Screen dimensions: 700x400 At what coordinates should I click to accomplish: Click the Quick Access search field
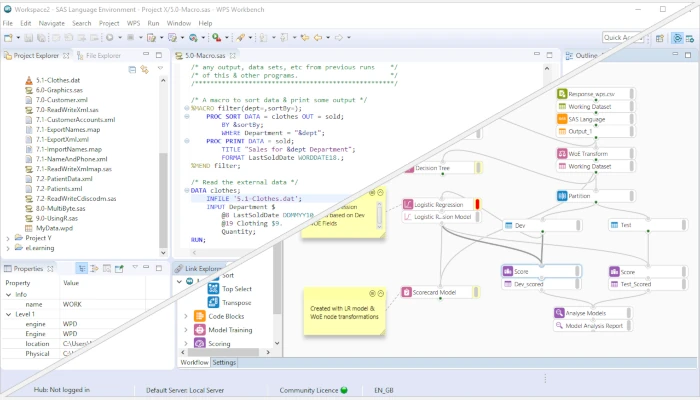point(623,38)
